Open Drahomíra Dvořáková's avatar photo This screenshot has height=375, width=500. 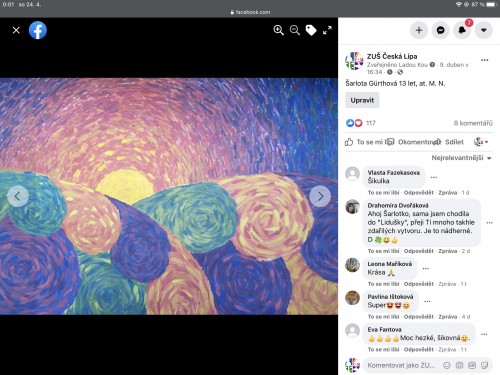352,207
